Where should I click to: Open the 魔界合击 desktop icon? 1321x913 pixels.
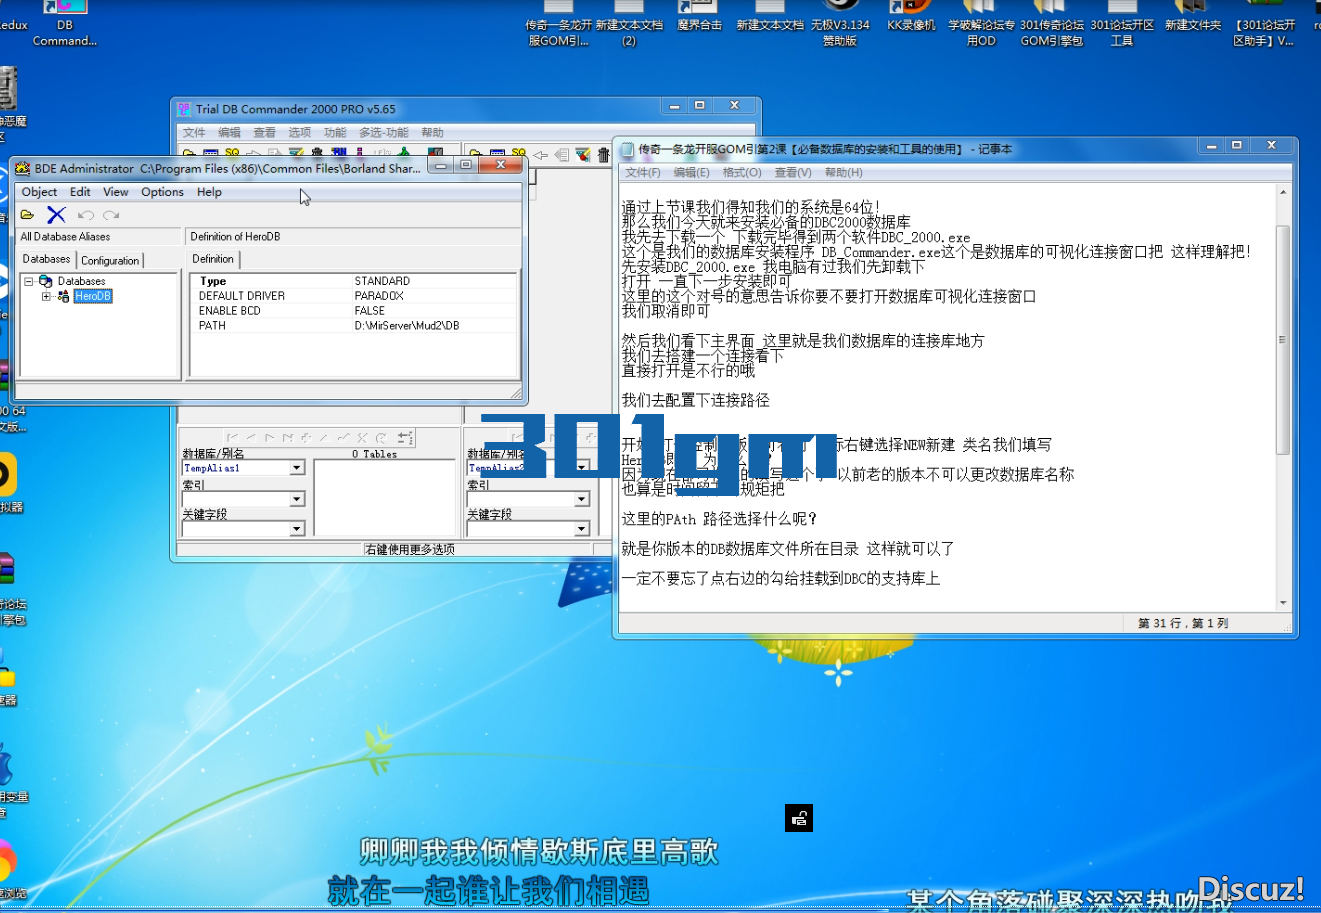(x=699, y=18)
